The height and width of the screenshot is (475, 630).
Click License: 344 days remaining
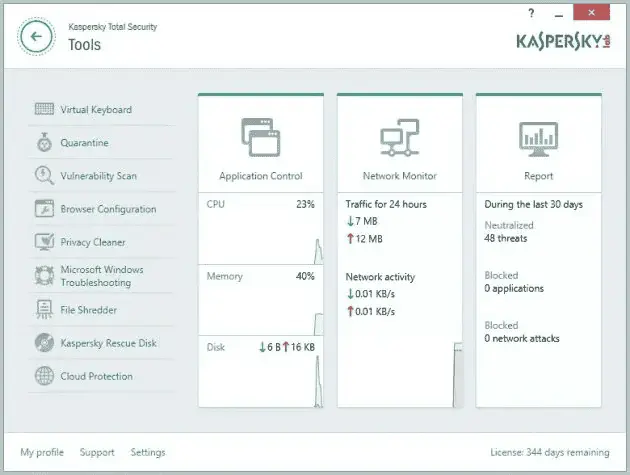[550, 452]
